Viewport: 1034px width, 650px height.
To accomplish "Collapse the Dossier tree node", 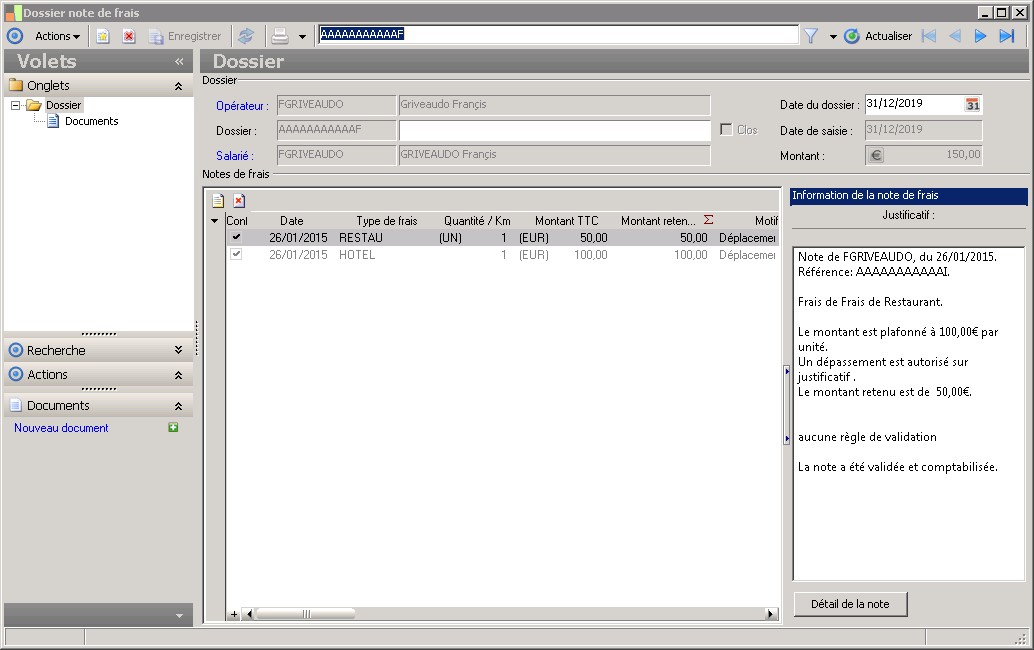I will (x=15, y=105).
